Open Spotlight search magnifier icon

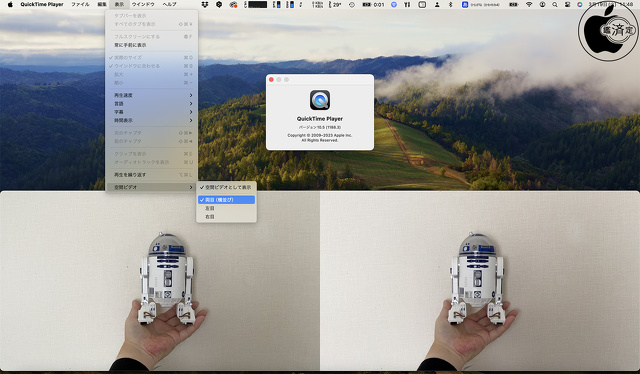pyautogui.click(x=554, y=4)
